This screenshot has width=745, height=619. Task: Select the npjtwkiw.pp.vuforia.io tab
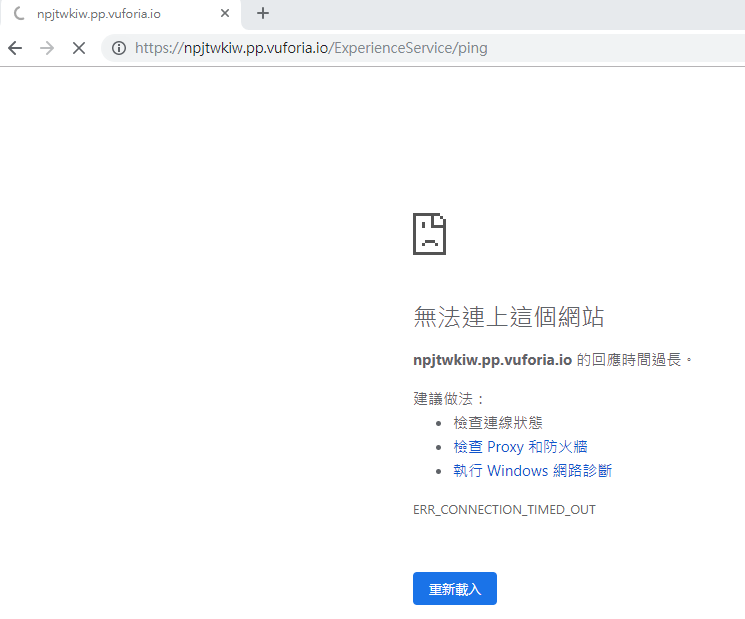pyautogui.click(x=121, y=14)
